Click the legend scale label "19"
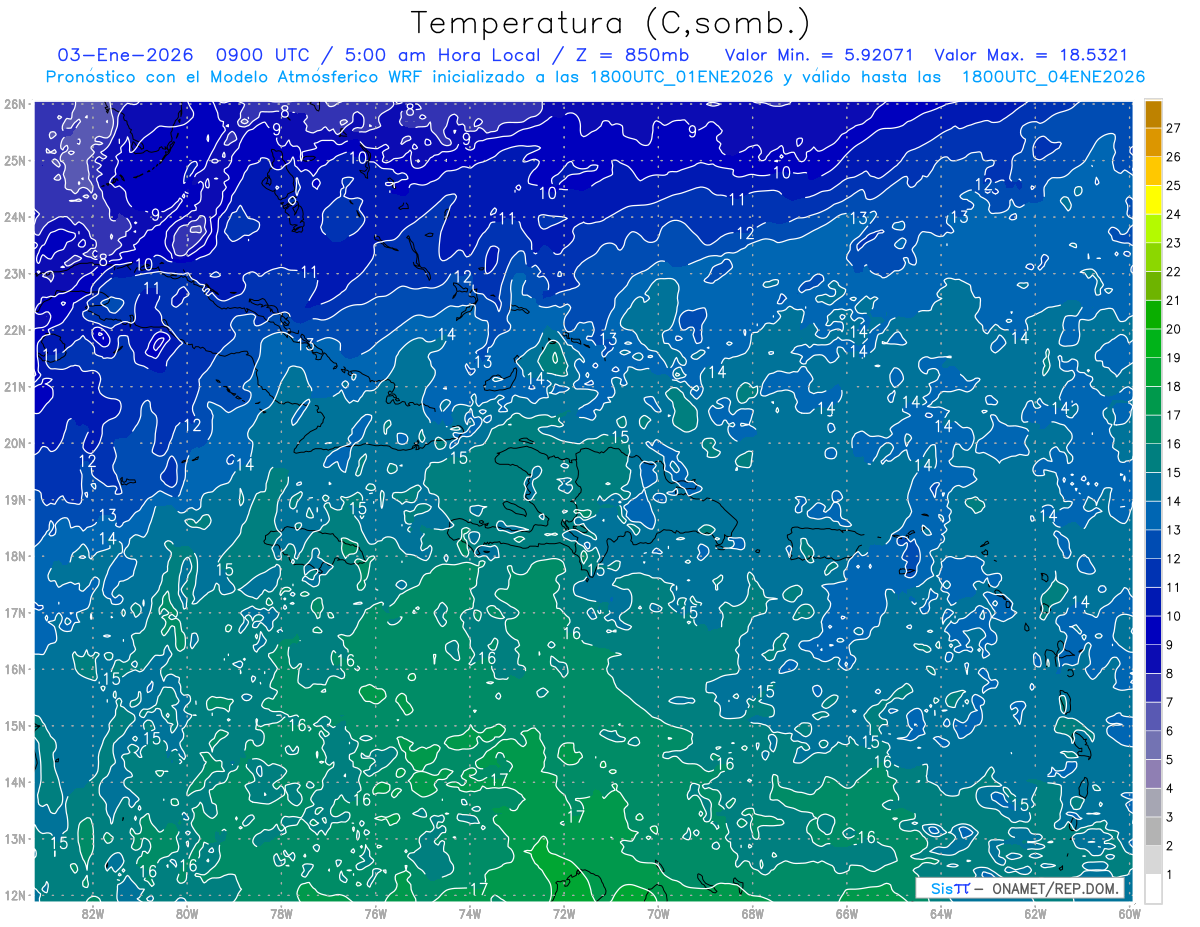The image size is (1200, 927). (1174, 358)
